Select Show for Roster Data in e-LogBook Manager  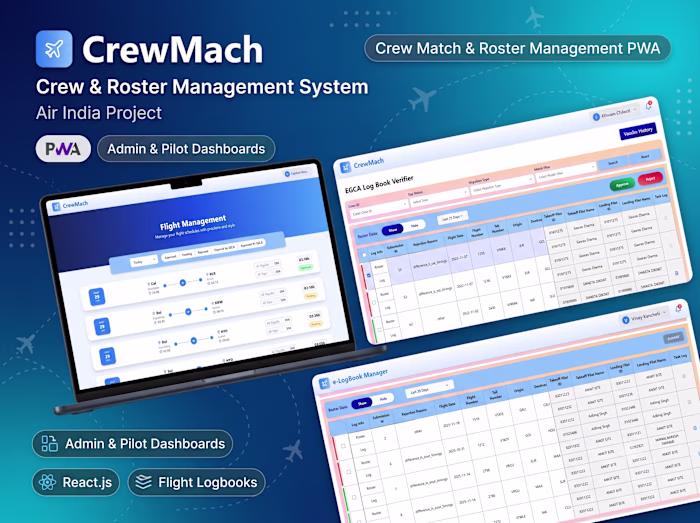[362, 403]
